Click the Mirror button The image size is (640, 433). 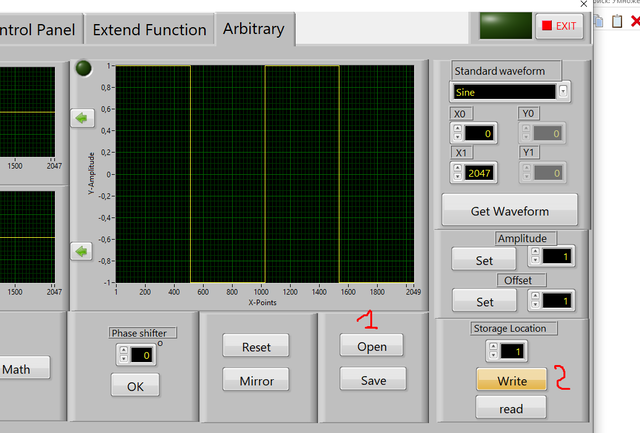tap(256, 380)
